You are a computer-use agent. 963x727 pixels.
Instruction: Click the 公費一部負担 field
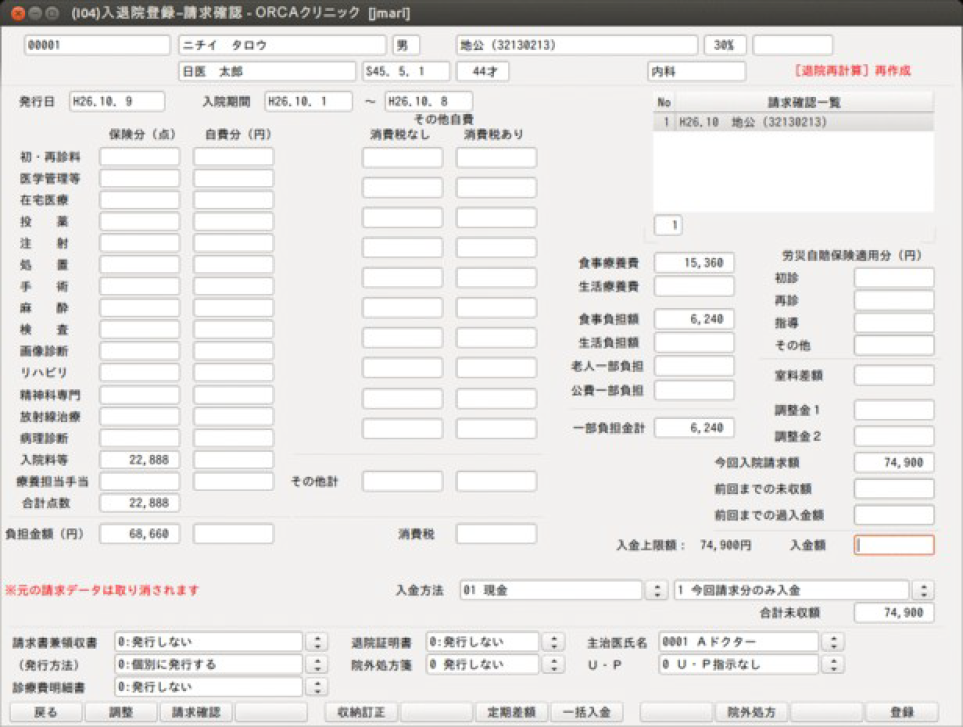pos(694,390)
